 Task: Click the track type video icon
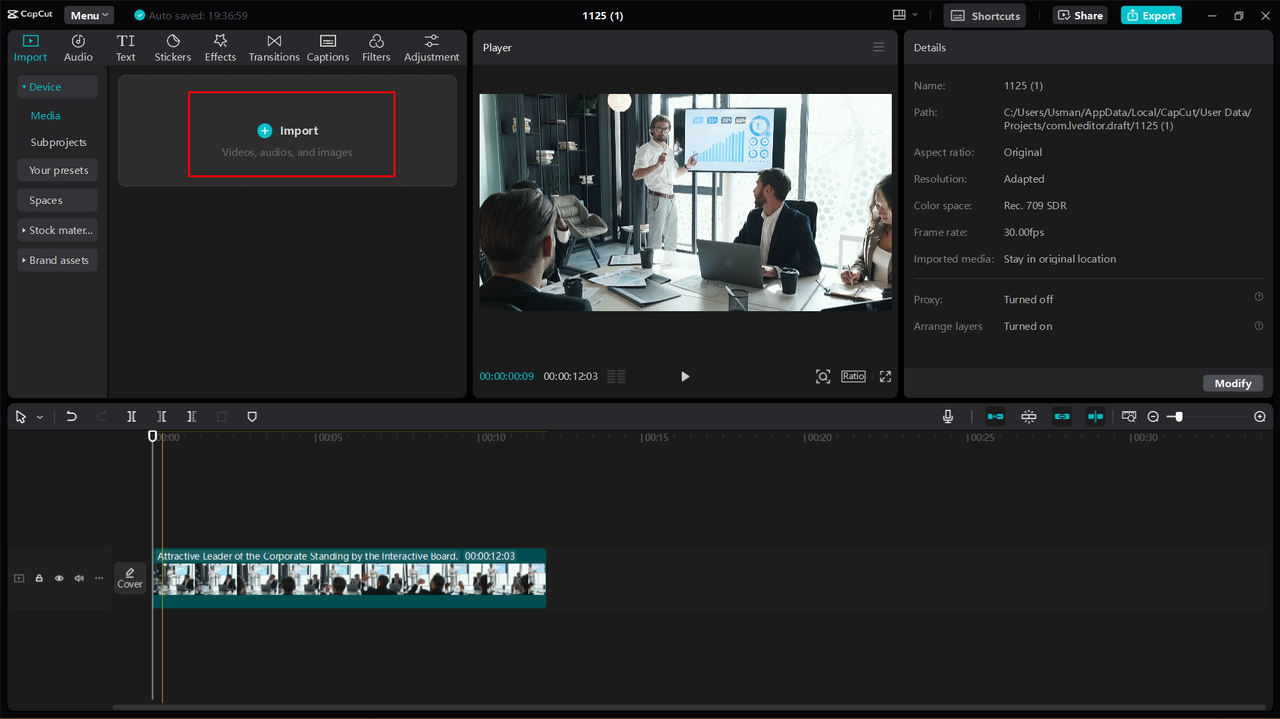19,578
